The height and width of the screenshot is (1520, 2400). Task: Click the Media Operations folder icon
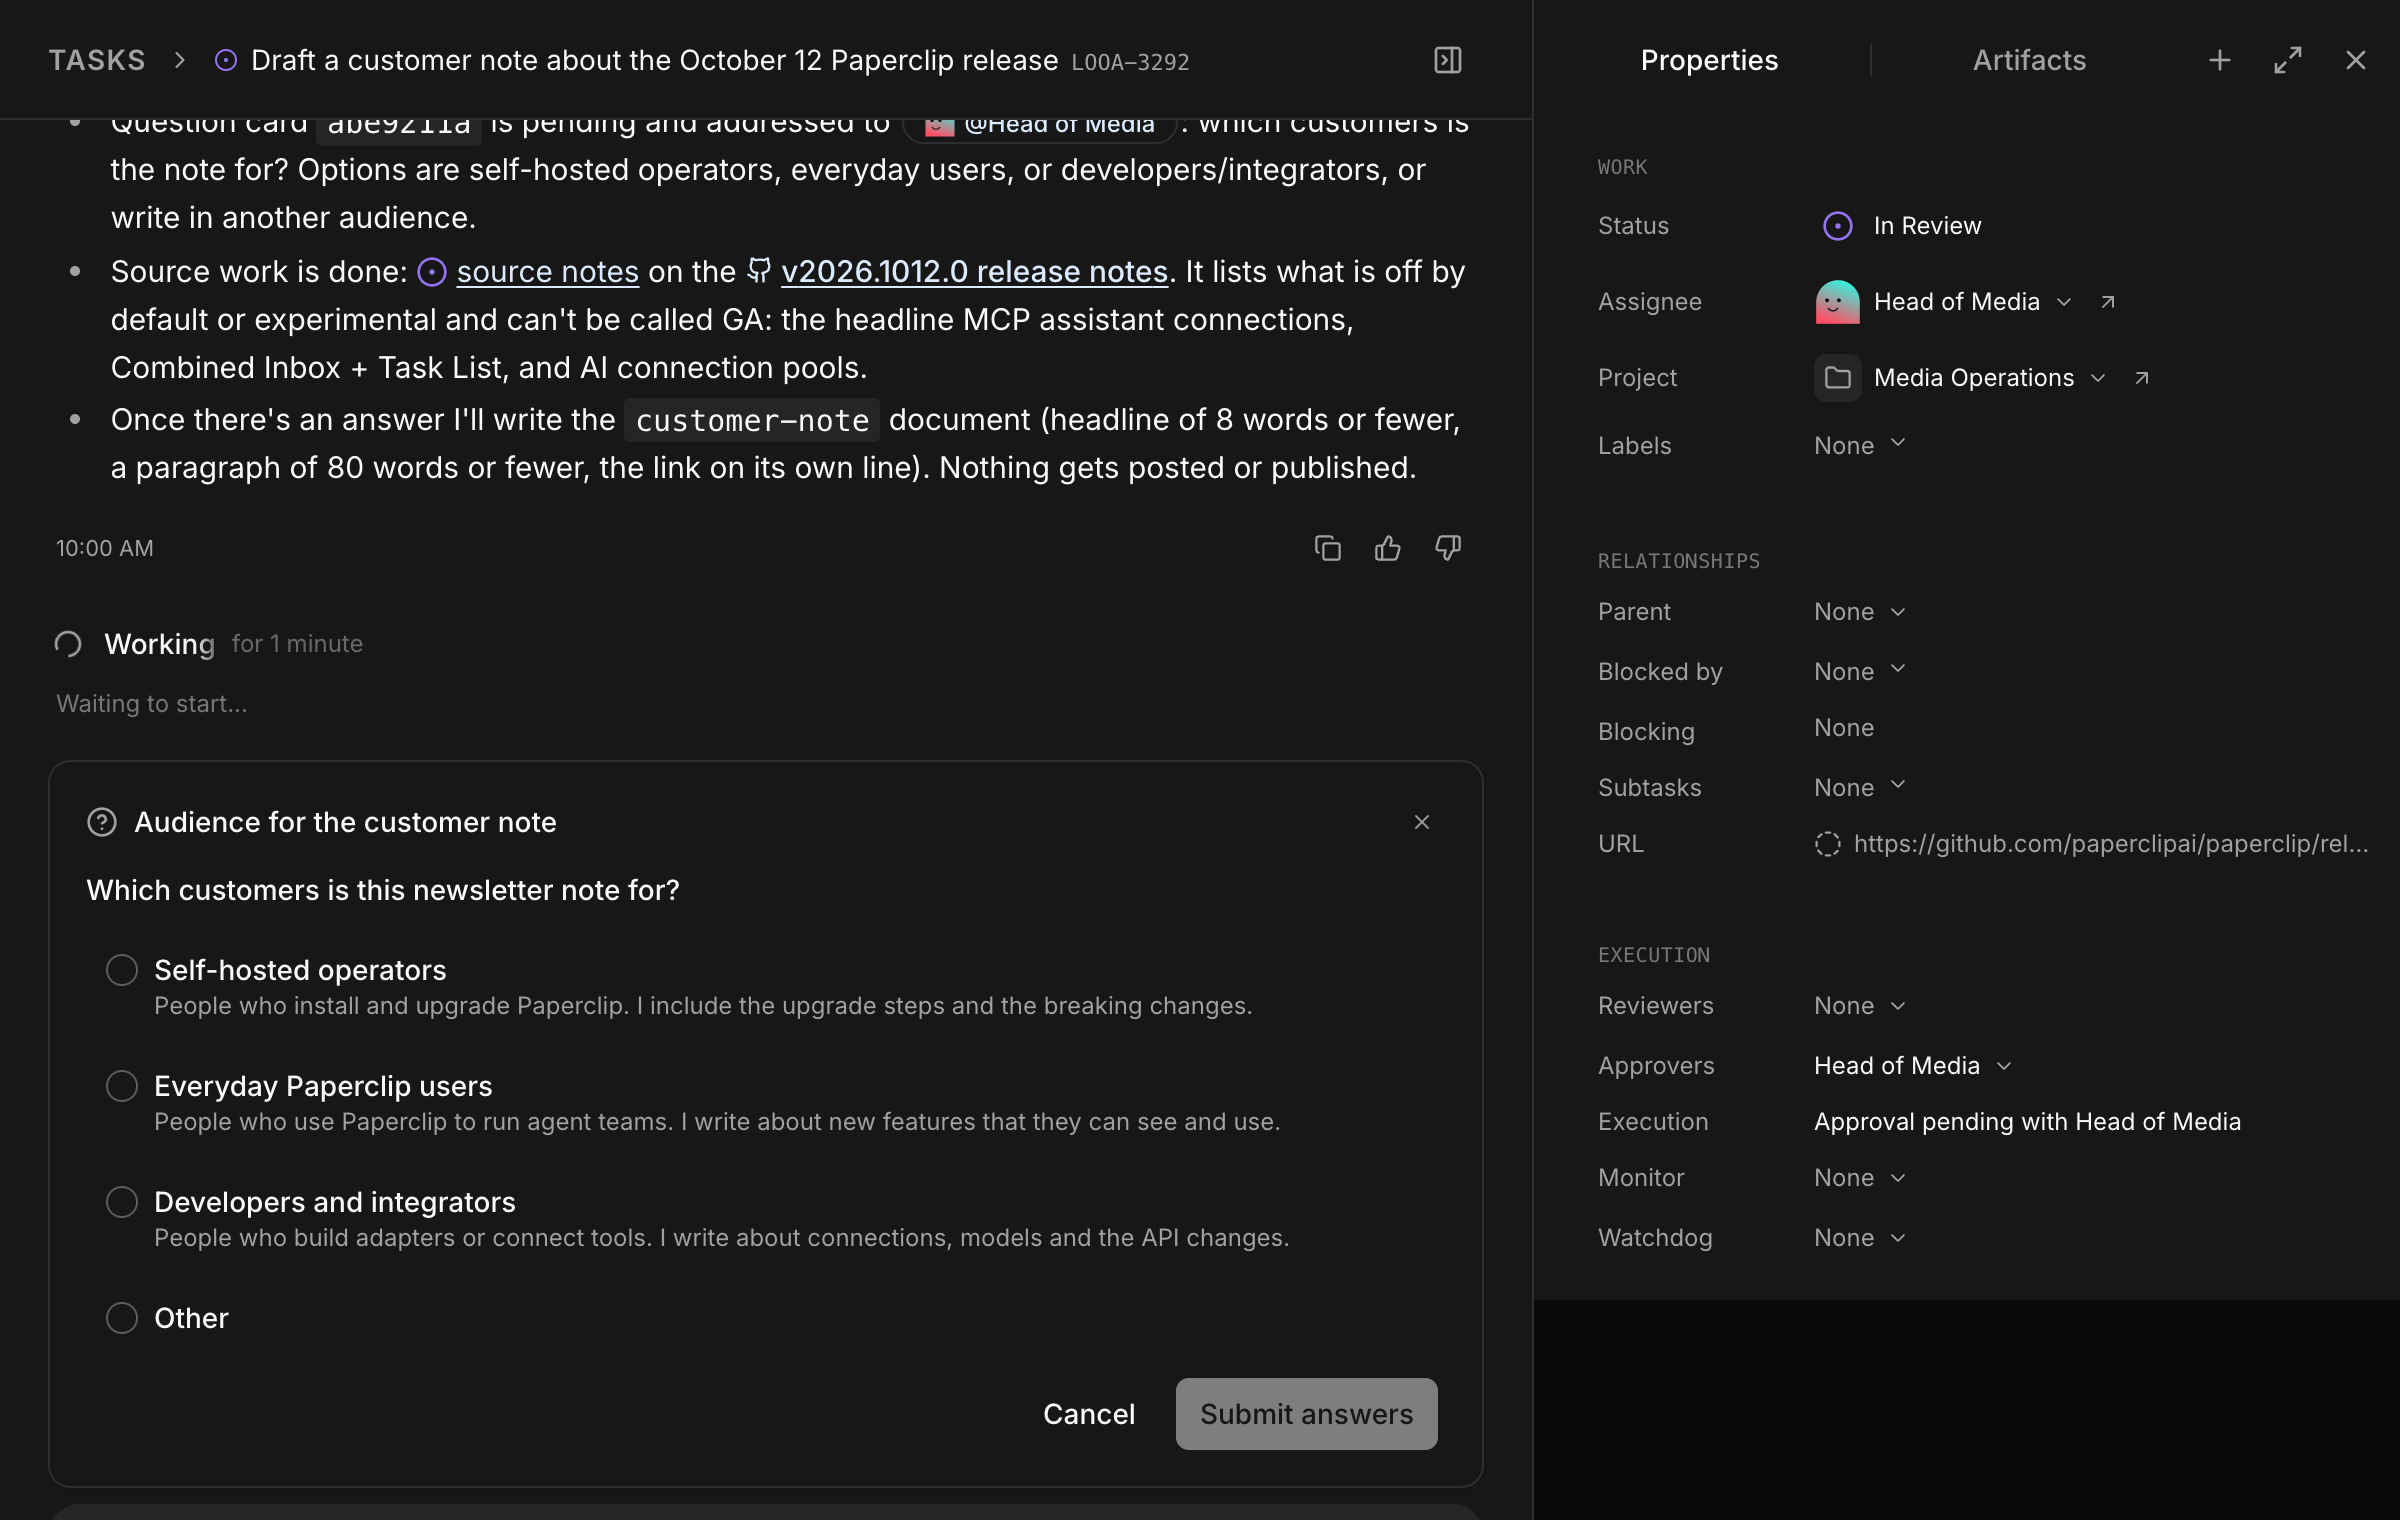pos(1837,378)
